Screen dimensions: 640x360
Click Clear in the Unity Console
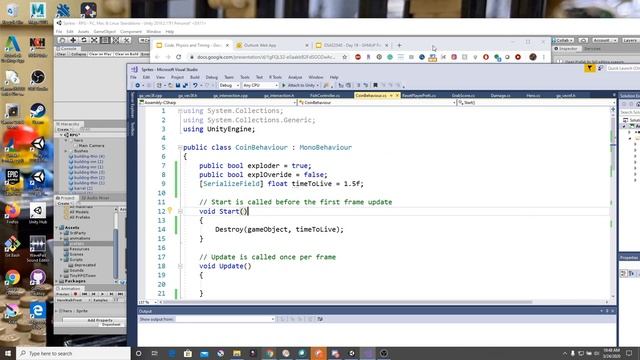coord(61,54)
